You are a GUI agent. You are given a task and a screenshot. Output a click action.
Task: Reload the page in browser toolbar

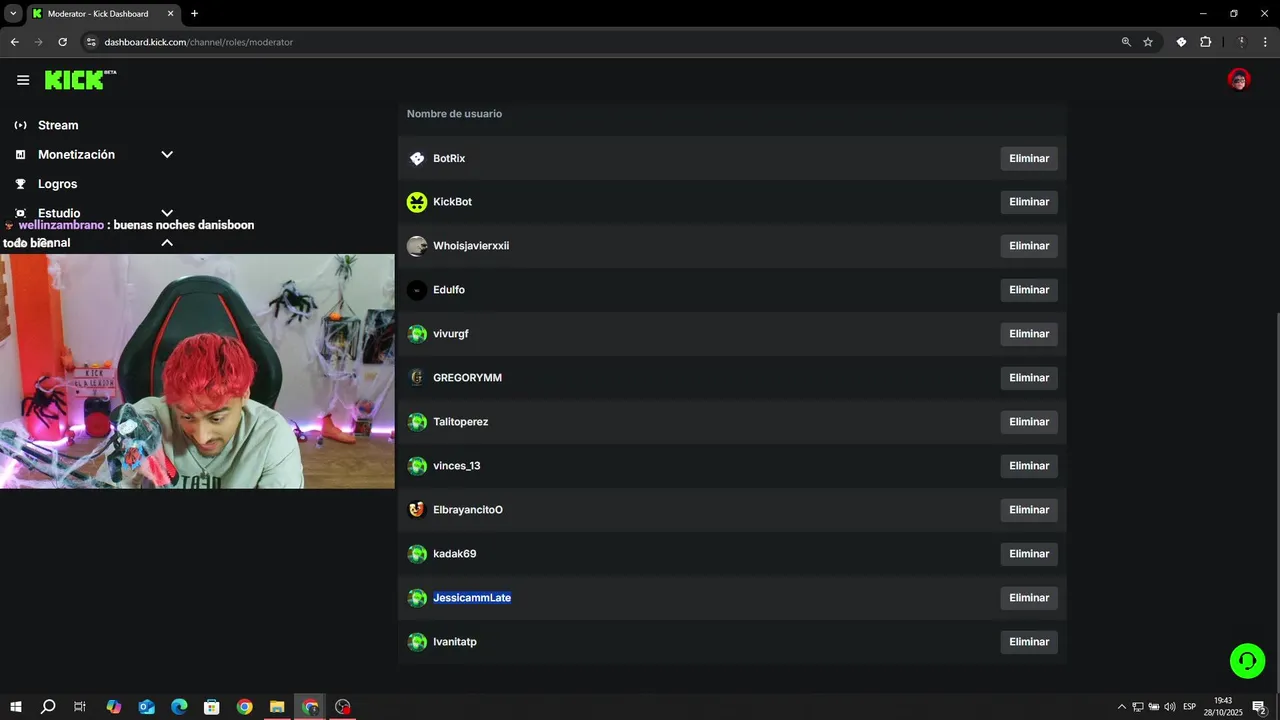click(x=62, y=42)
